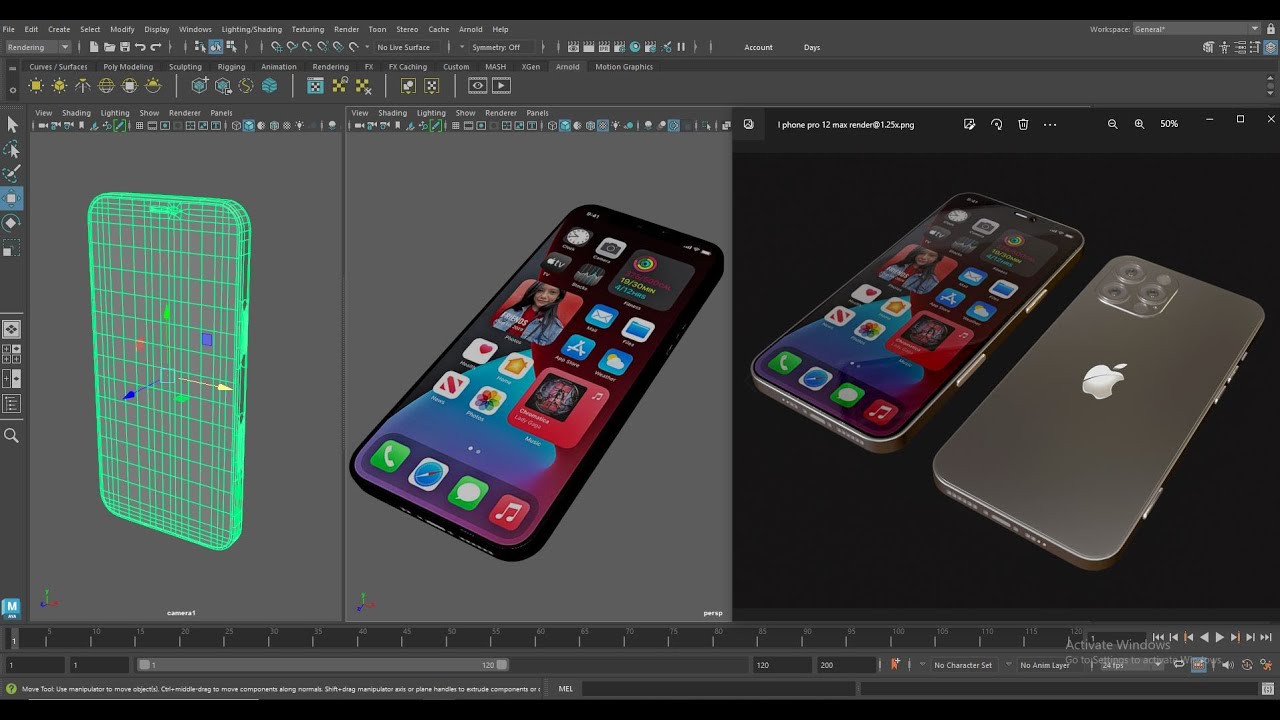Click the animation end frame 200 field
Viewport: 1280px width, 720px height.
(x=846, y=665)
